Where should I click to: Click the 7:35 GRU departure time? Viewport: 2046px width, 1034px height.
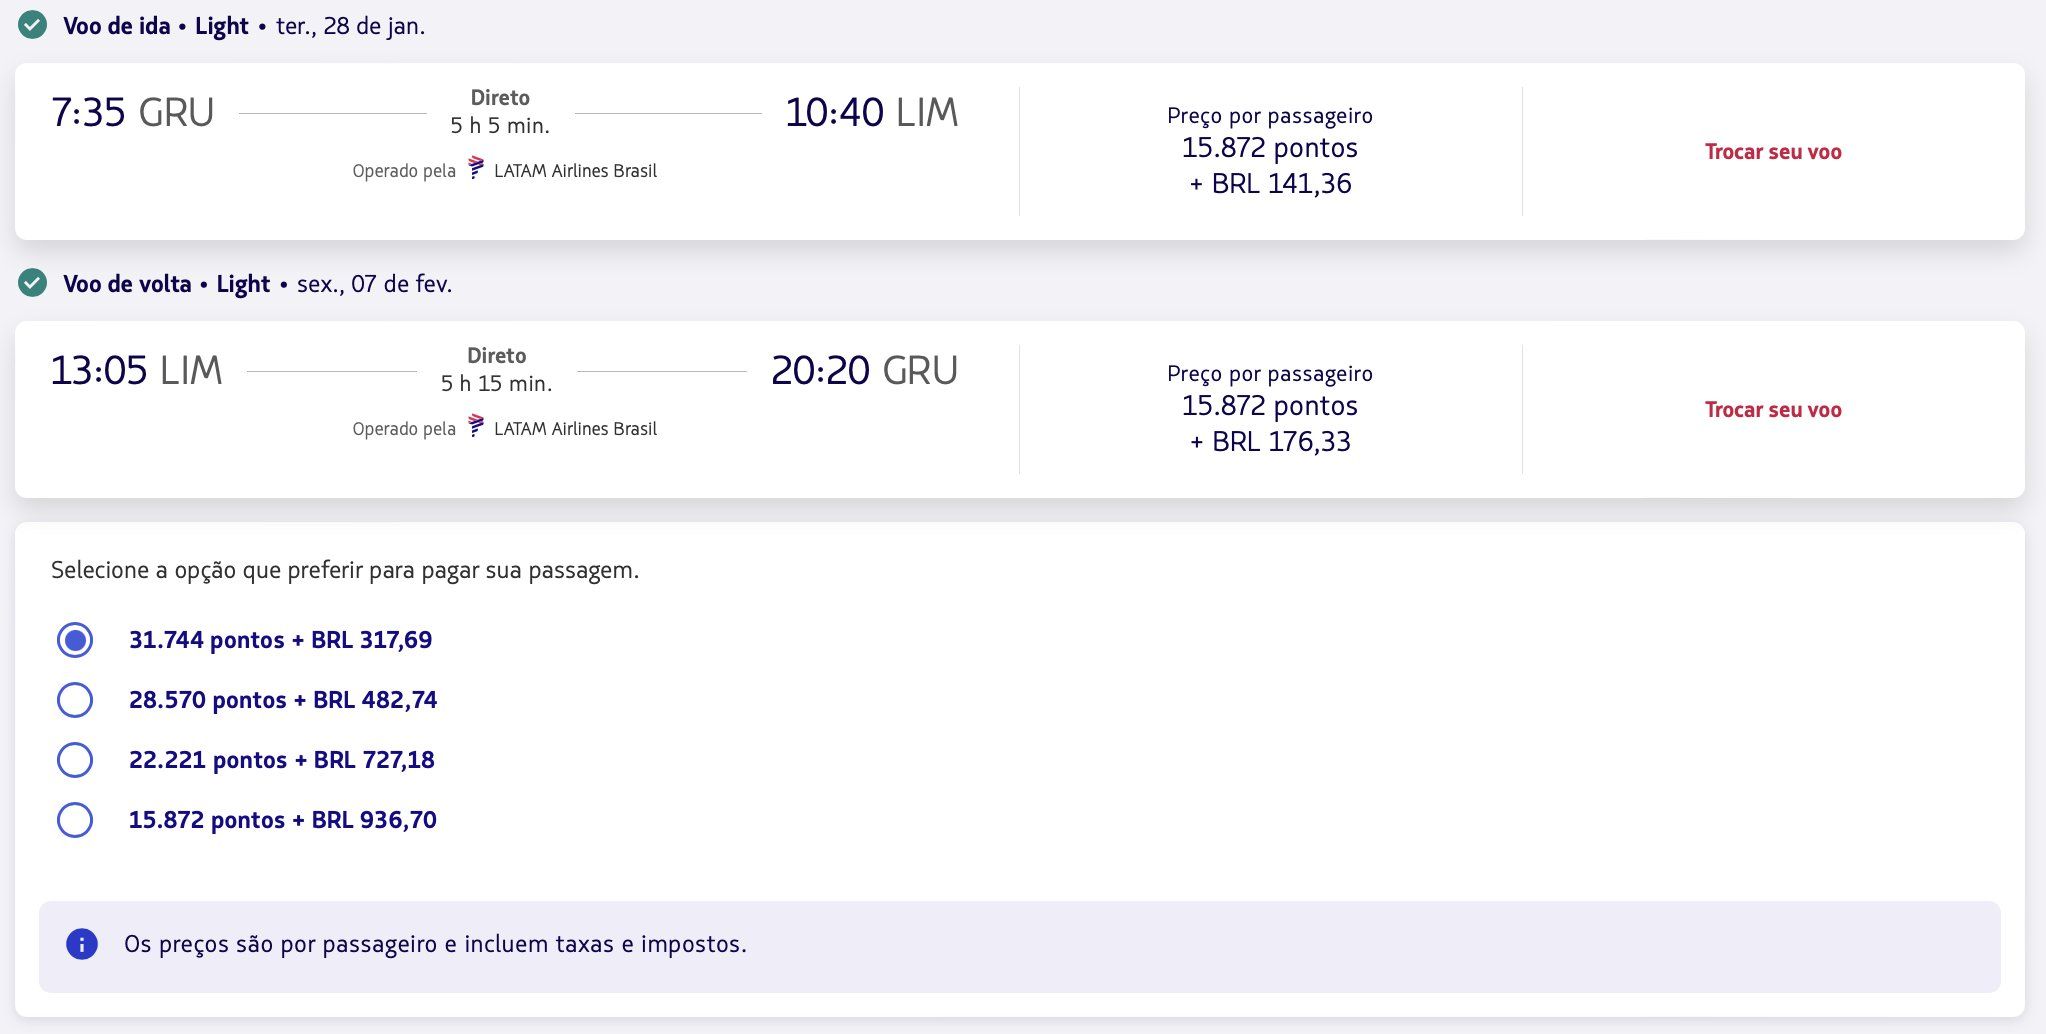coord(132,113)
